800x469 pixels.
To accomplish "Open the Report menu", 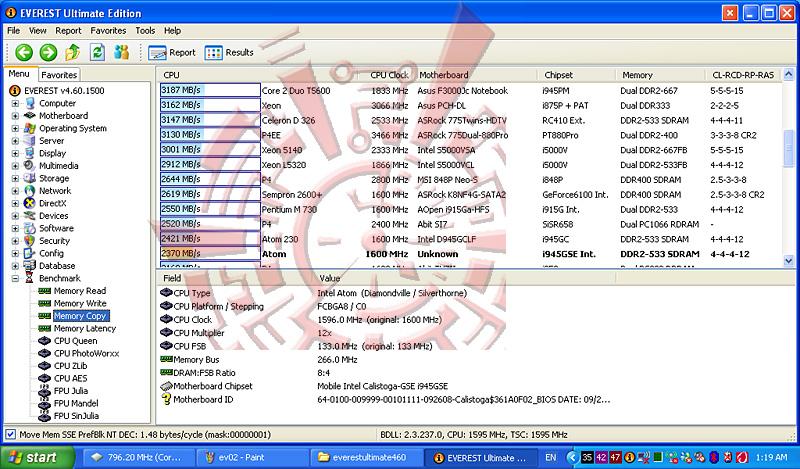I will tap(68, 31).
